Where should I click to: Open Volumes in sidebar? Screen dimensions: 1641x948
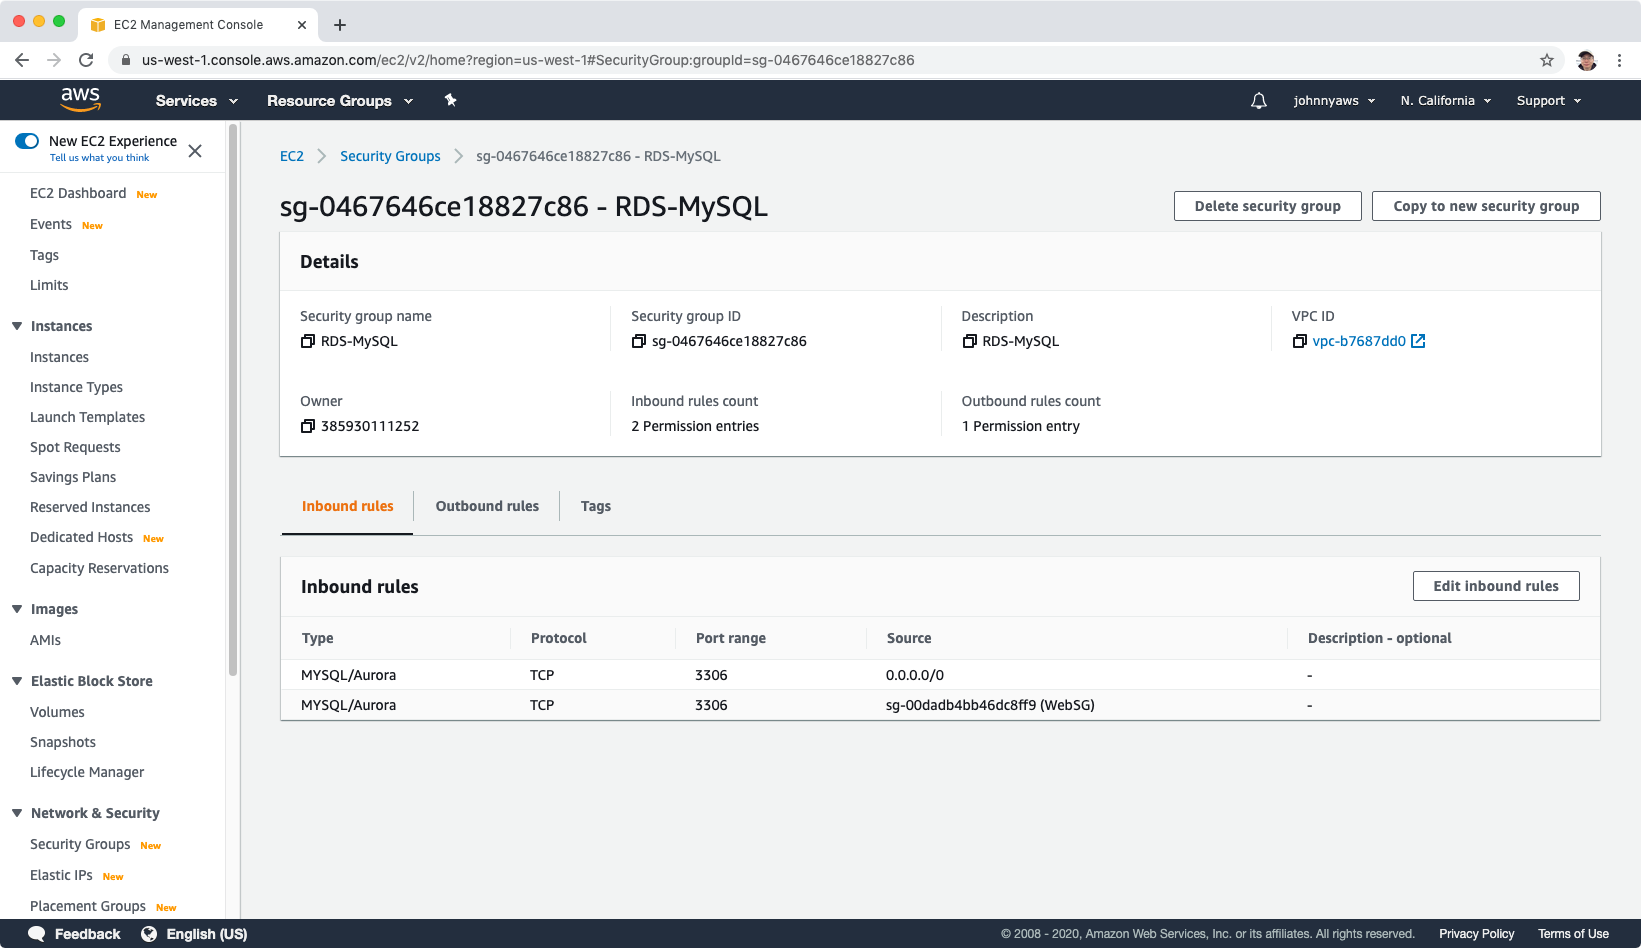pyautogui.click(x=57, y=712)
